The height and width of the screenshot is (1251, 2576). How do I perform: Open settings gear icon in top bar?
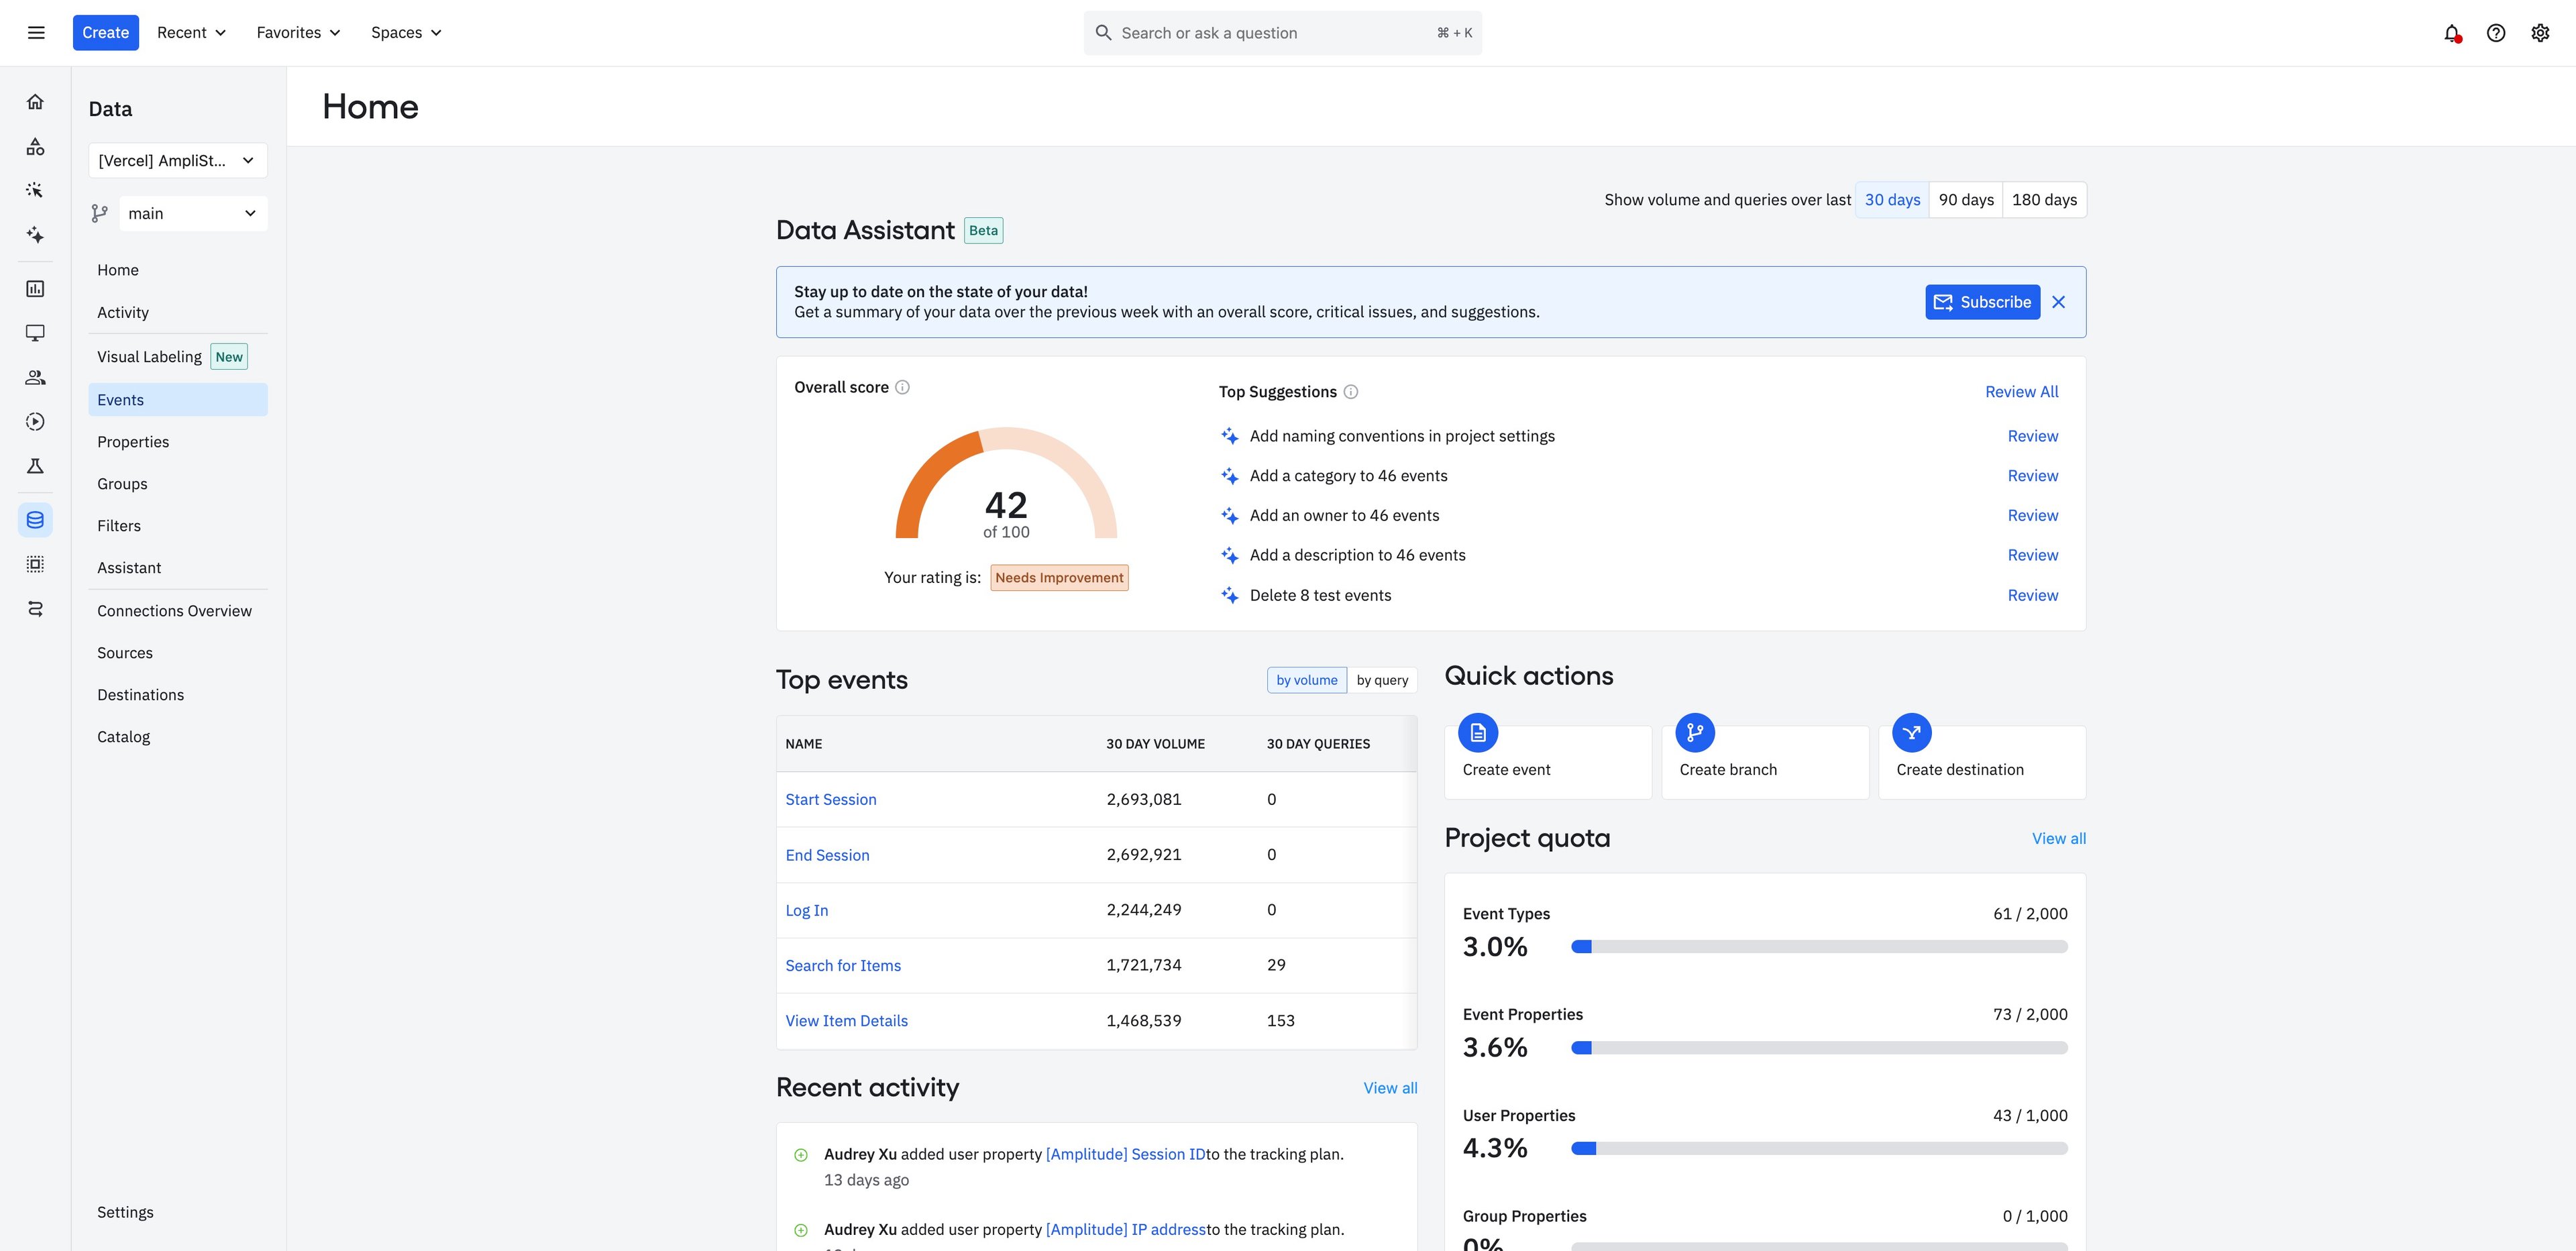click(x=2540, y=33)
